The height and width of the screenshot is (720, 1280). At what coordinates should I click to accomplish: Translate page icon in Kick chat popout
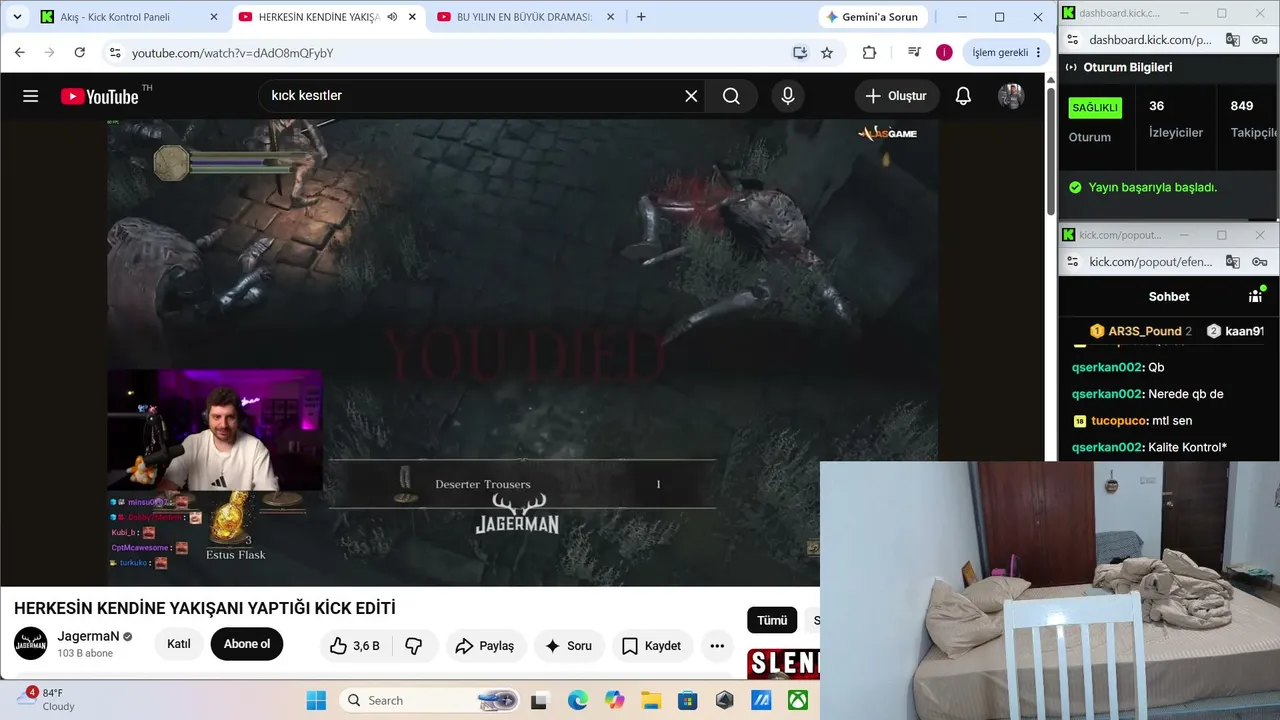[x=1232, y=262]
